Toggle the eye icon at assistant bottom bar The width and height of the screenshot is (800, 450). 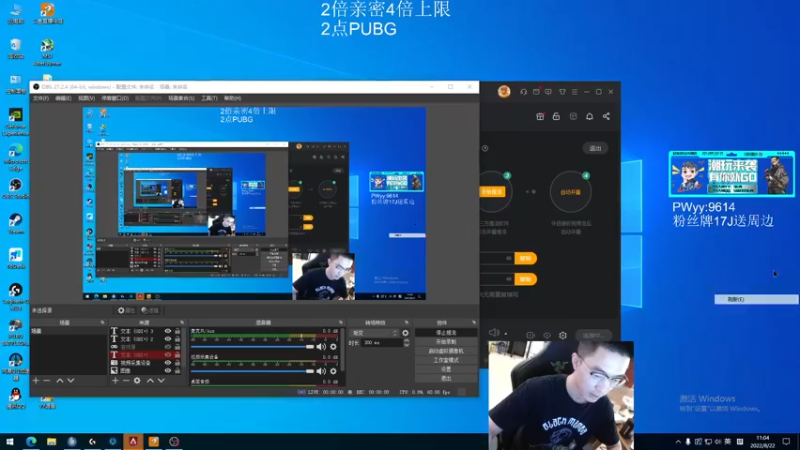coord(547,335)
